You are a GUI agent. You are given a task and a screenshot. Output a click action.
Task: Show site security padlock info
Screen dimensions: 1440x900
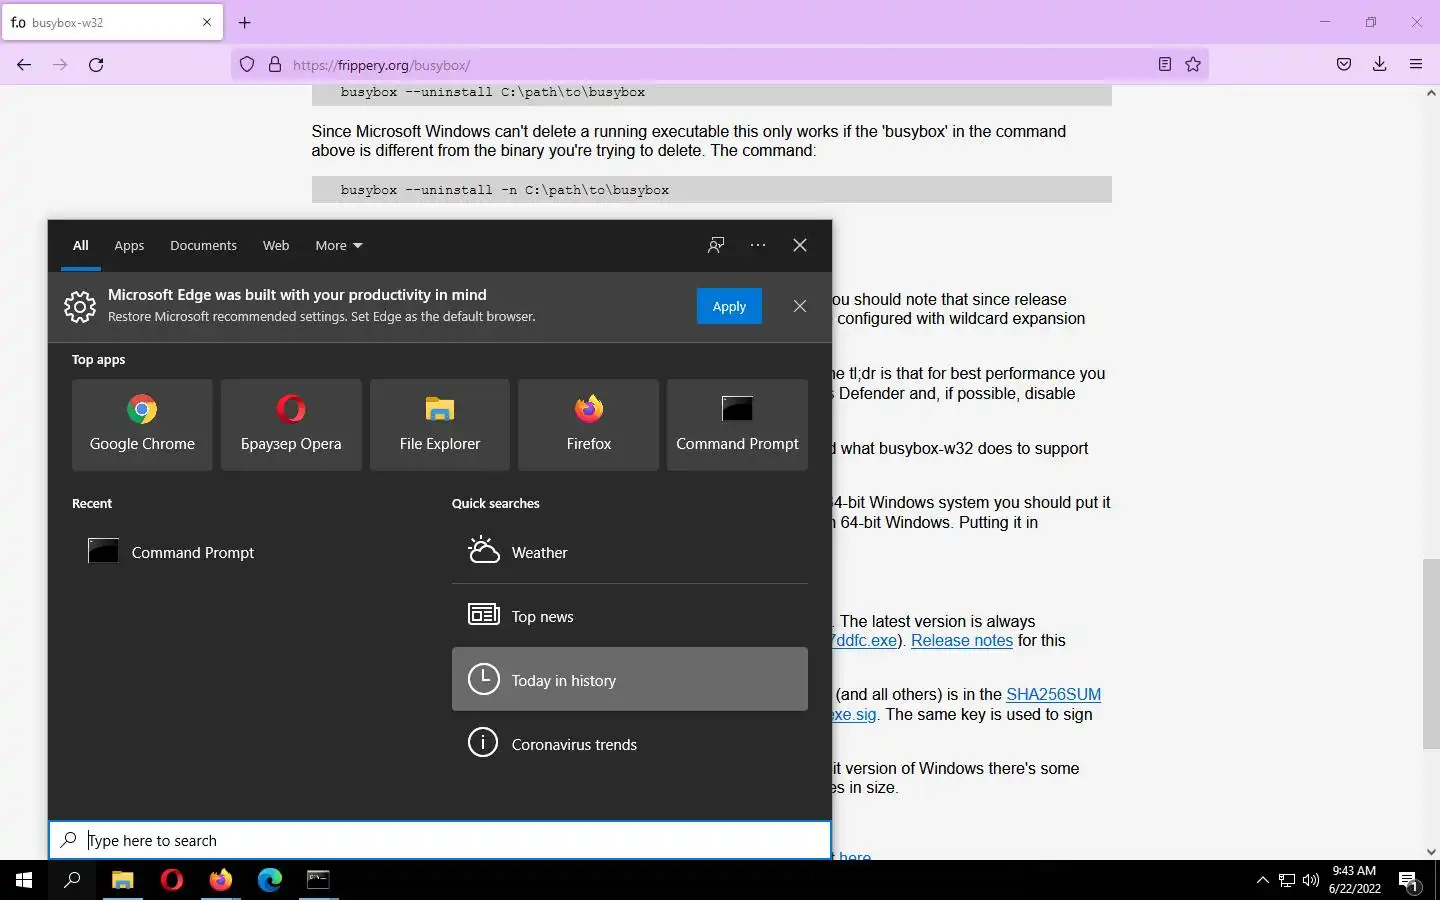[x=275, y=65]
